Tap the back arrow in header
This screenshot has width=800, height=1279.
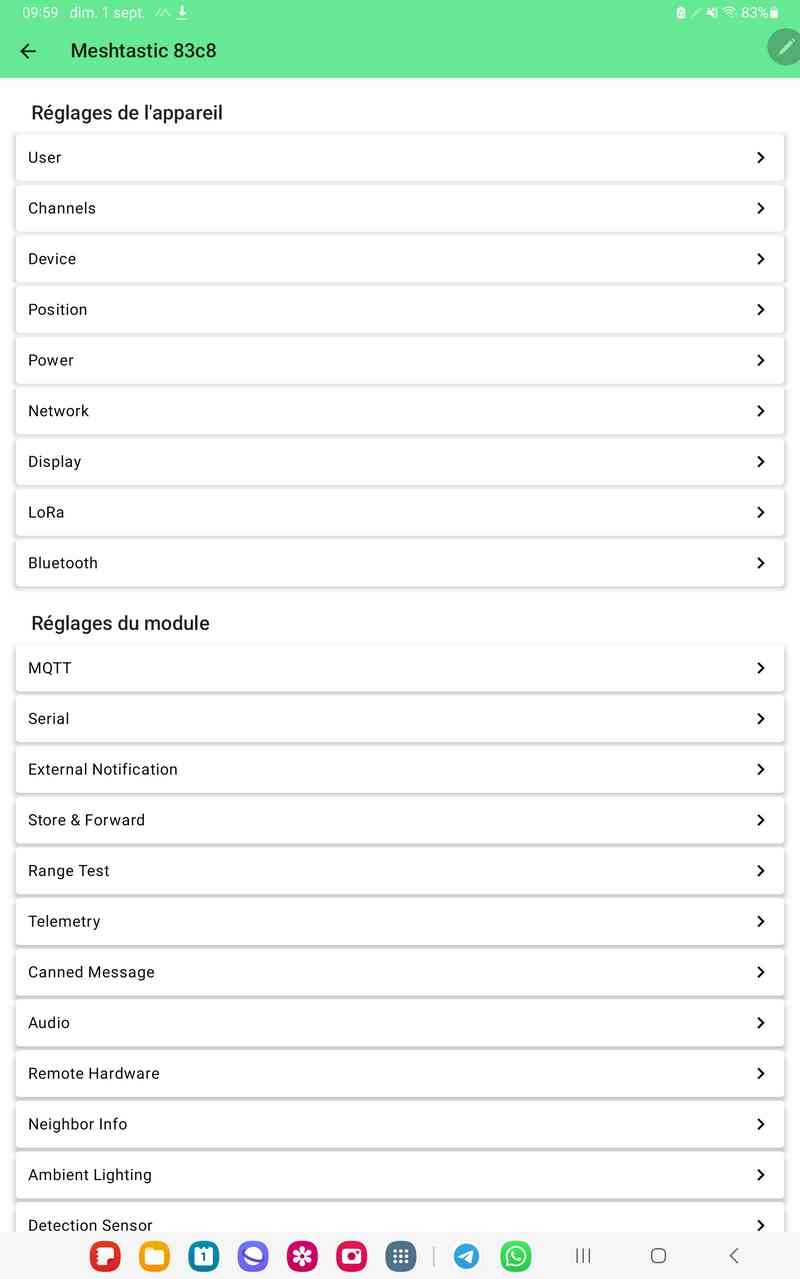point(28,51)
